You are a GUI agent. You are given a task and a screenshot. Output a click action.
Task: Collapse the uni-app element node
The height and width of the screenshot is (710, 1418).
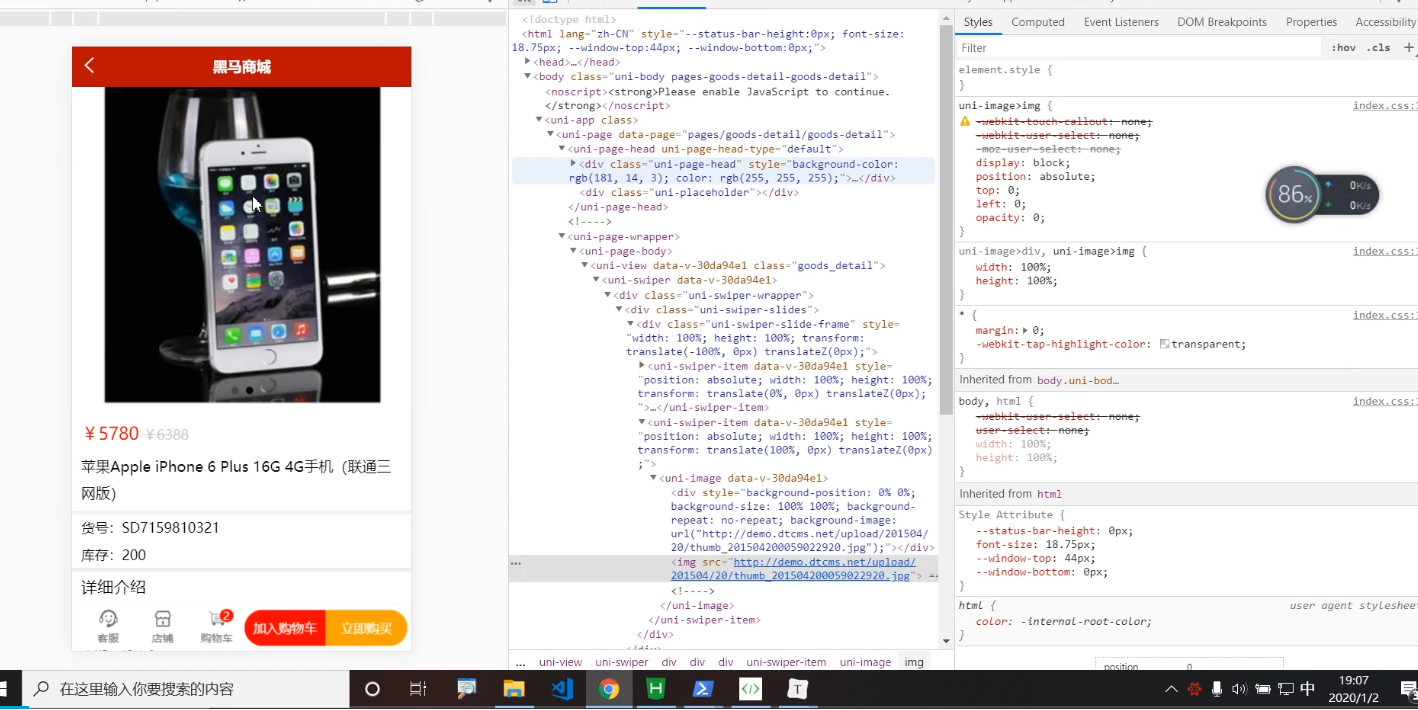539,120
